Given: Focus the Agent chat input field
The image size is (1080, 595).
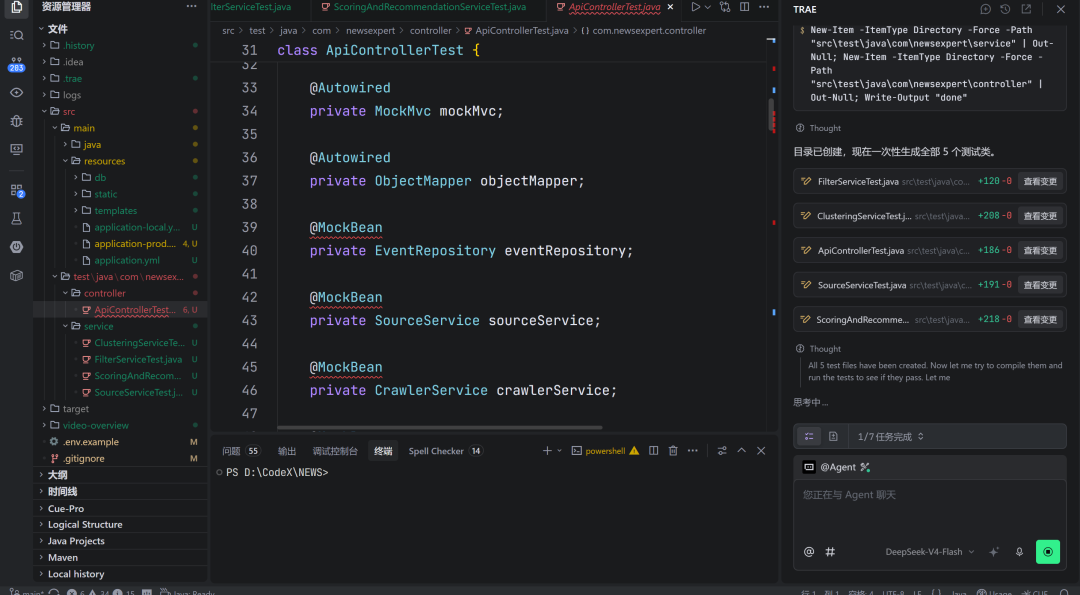Looking at the screenshot, I should (930, 510).
